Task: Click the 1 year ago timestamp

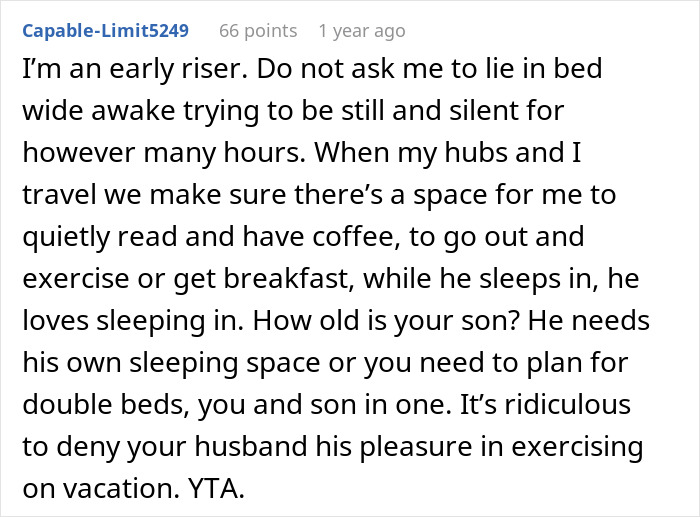Action: coord(362,31)
